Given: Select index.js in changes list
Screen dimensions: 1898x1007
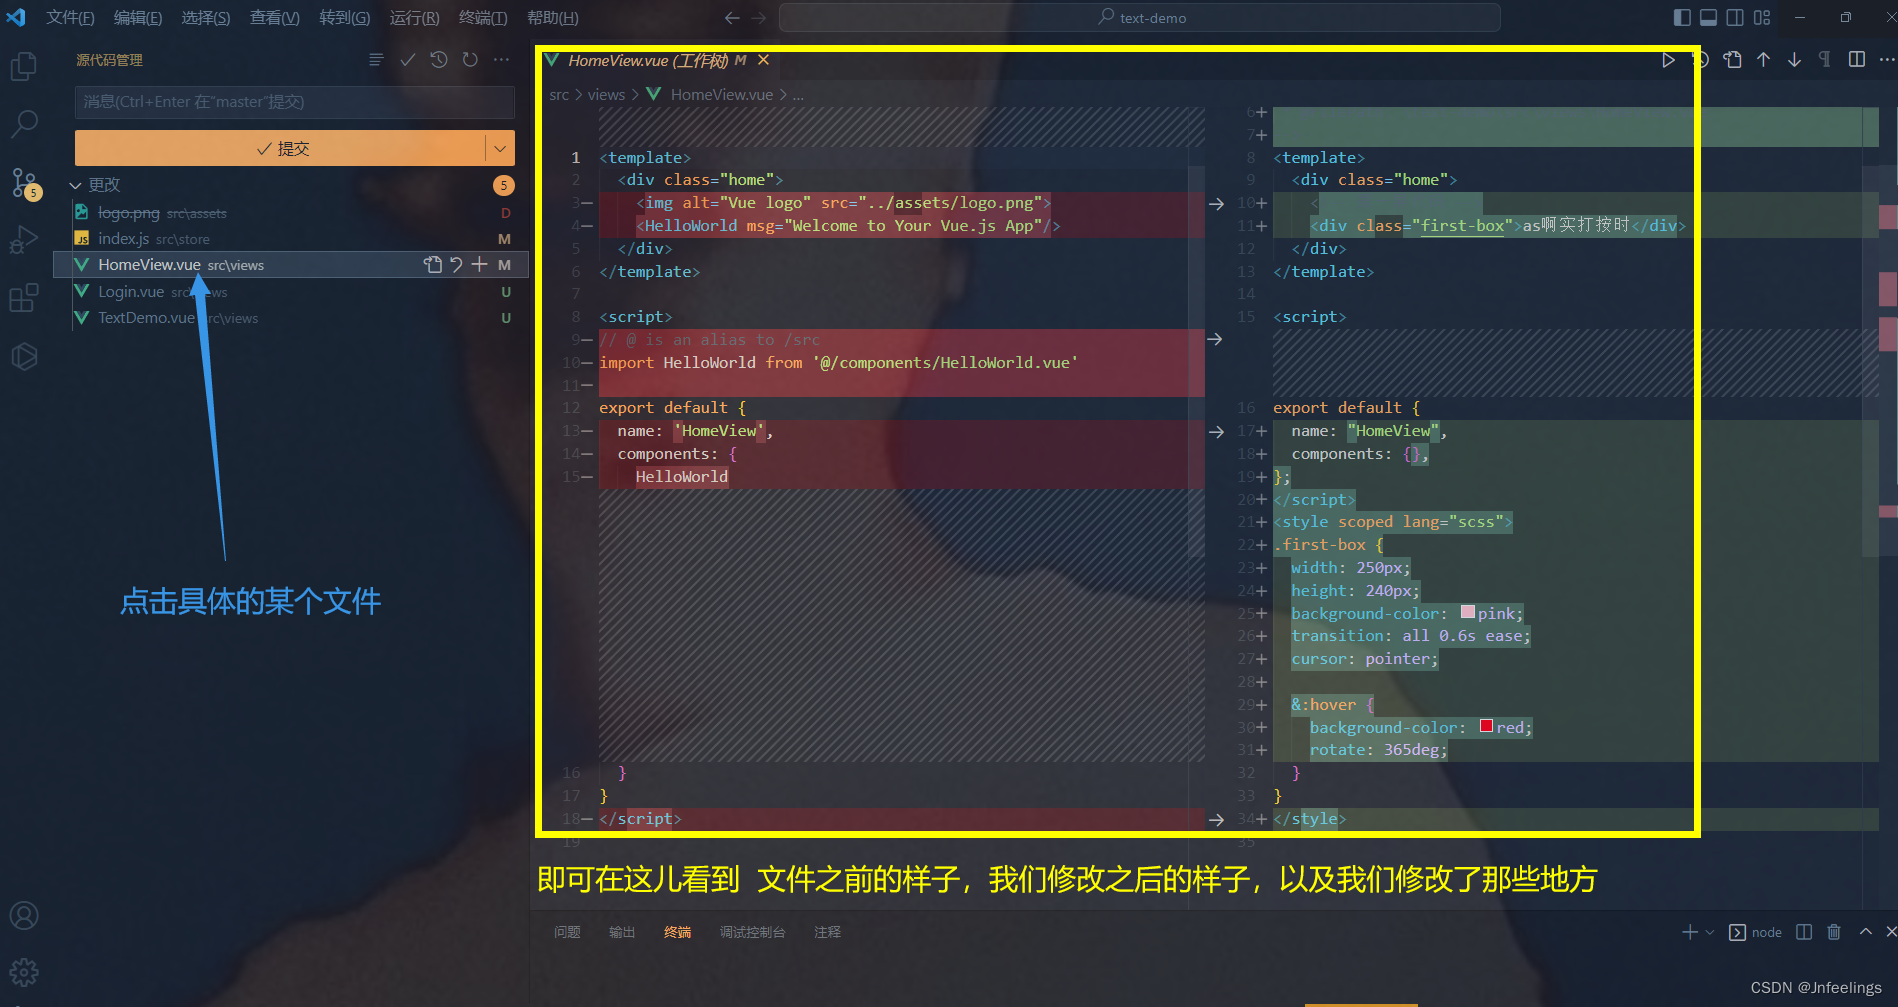Looking at the screenshot, I should point(290,239).
